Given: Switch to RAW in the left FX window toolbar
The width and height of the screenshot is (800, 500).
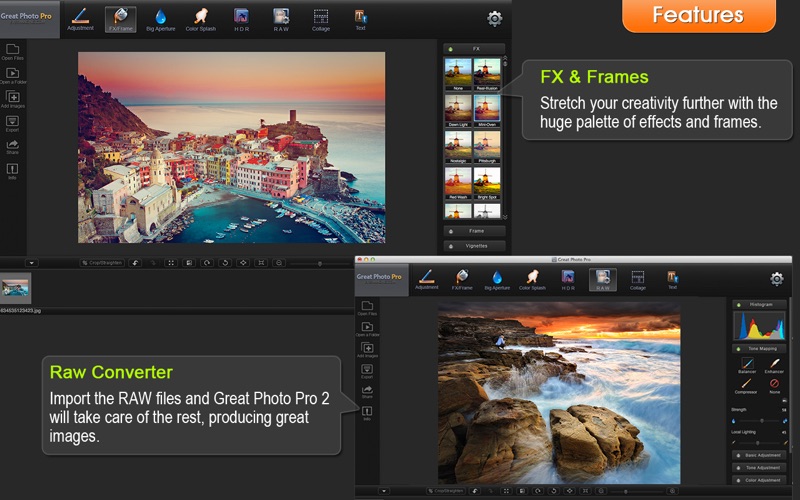Looking at the screenshot, I should (281, 19).
